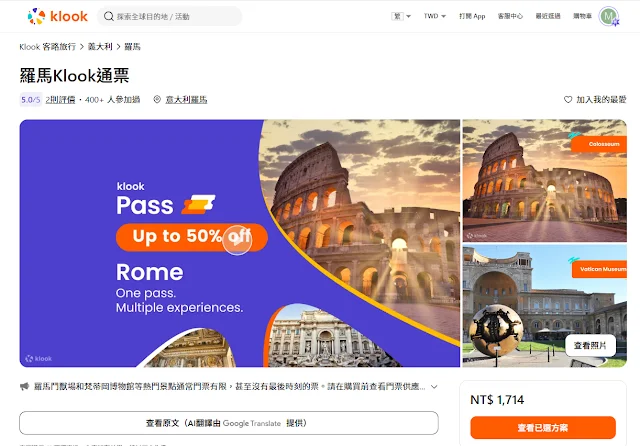640x446 pixels.
Task: Go to 客服中心 help center
Action: [x=510, y=16]
